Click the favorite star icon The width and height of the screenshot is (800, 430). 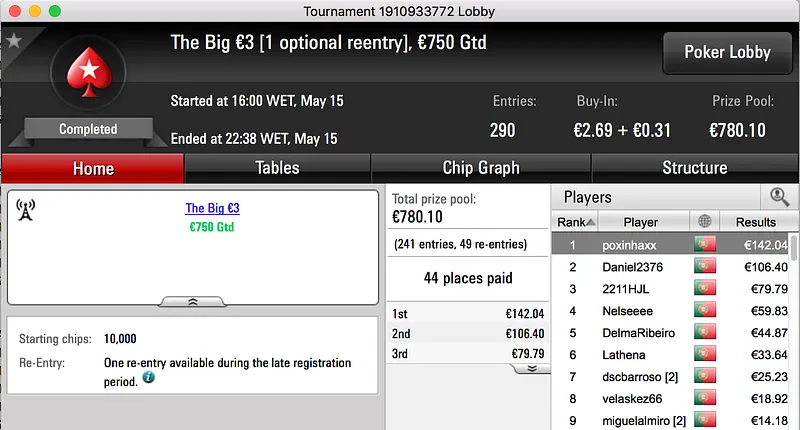[14, 41]
